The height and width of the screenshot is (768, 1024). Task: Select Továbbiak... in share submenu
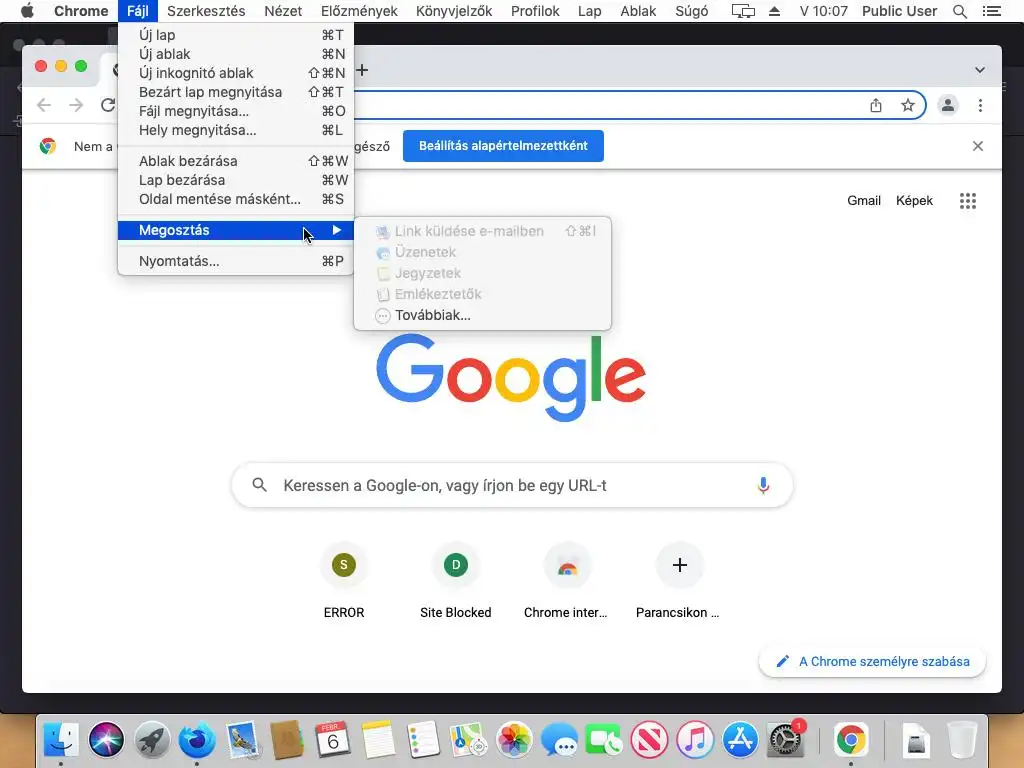pyautogui.click(x=483, y=315)
